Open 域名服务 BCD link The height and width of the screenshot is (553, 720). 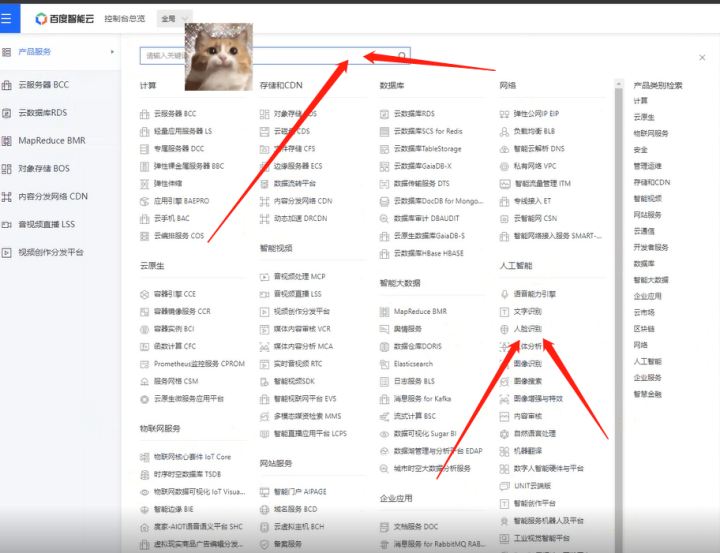click(296, 509)
